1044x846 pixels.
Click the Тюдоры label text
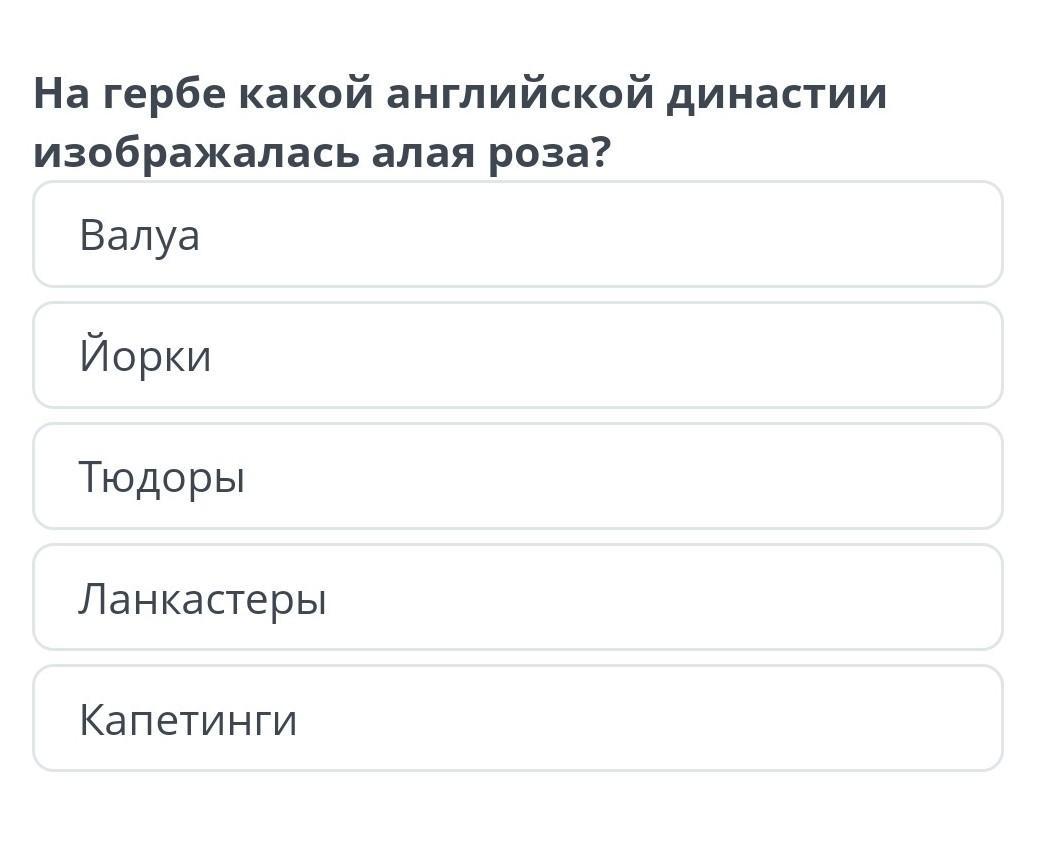162,478
